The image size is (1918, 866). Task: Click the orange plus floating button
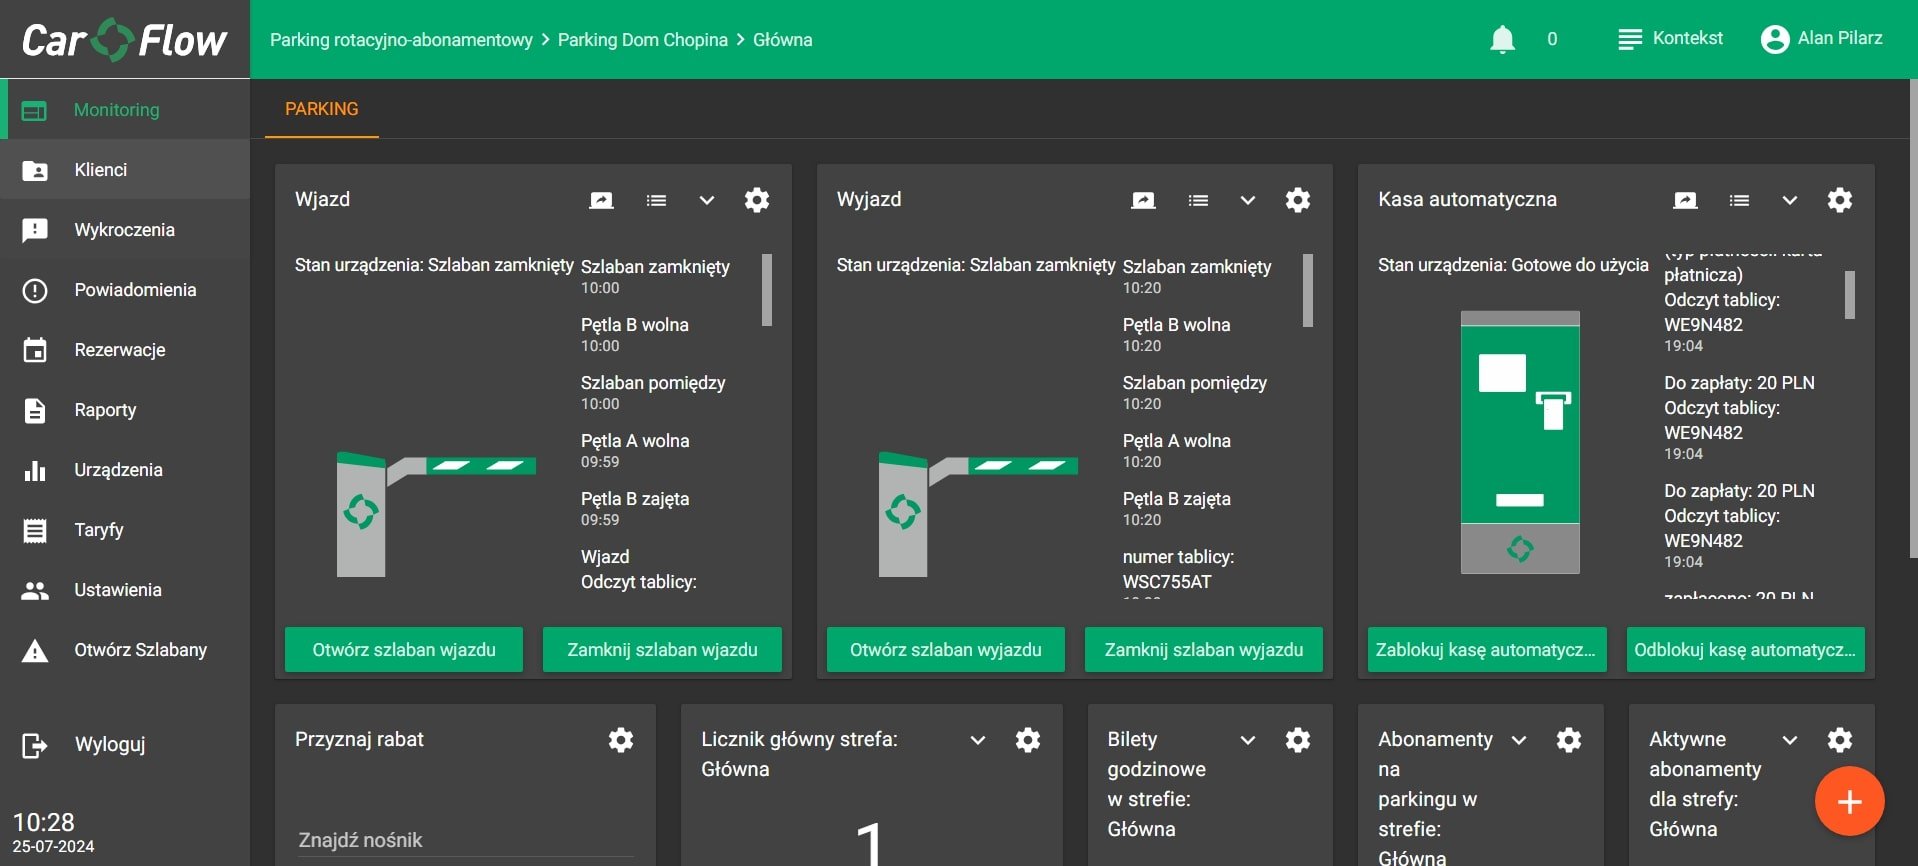1849,801
